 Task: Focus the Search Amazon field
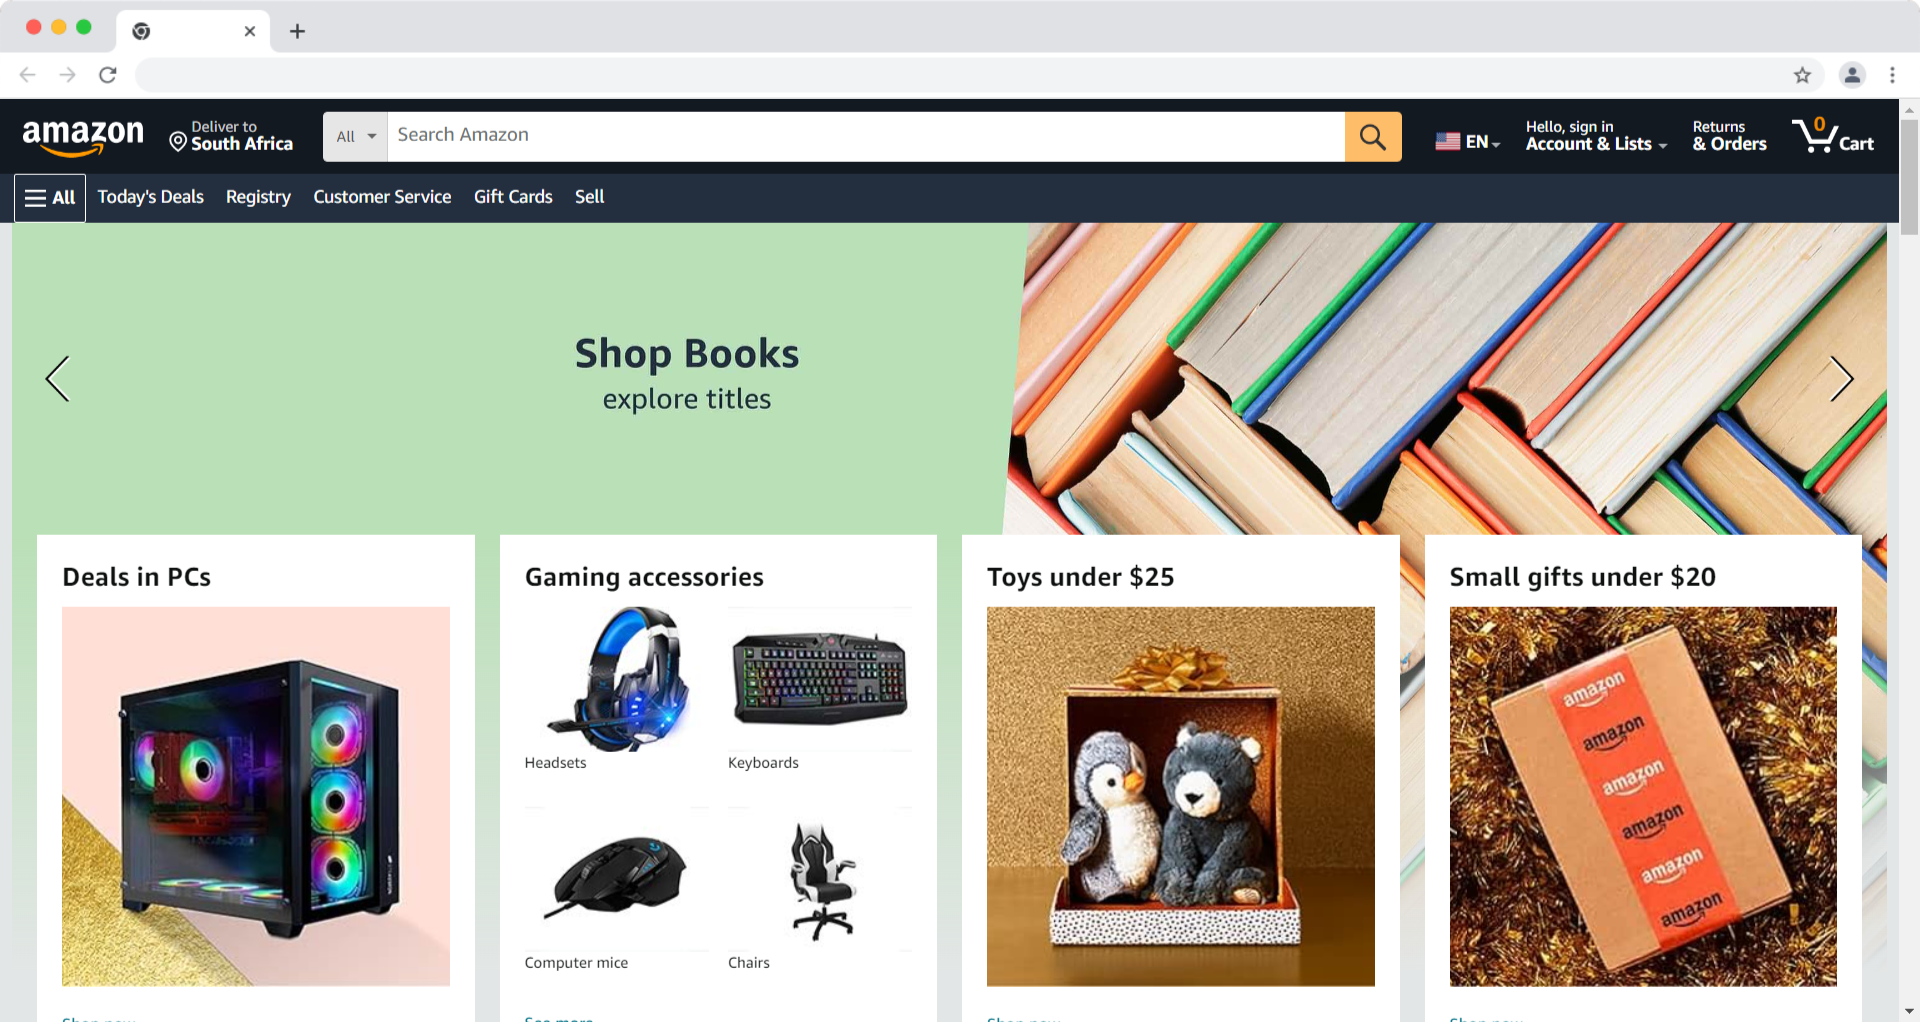point(866,137)
